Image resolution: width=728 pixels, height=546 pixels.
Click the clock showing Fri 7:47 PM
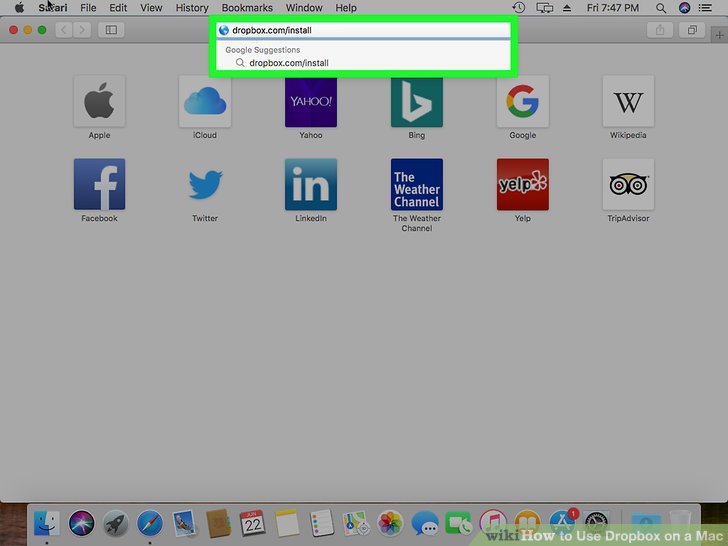pyautogui.click(x=612, y=8)
